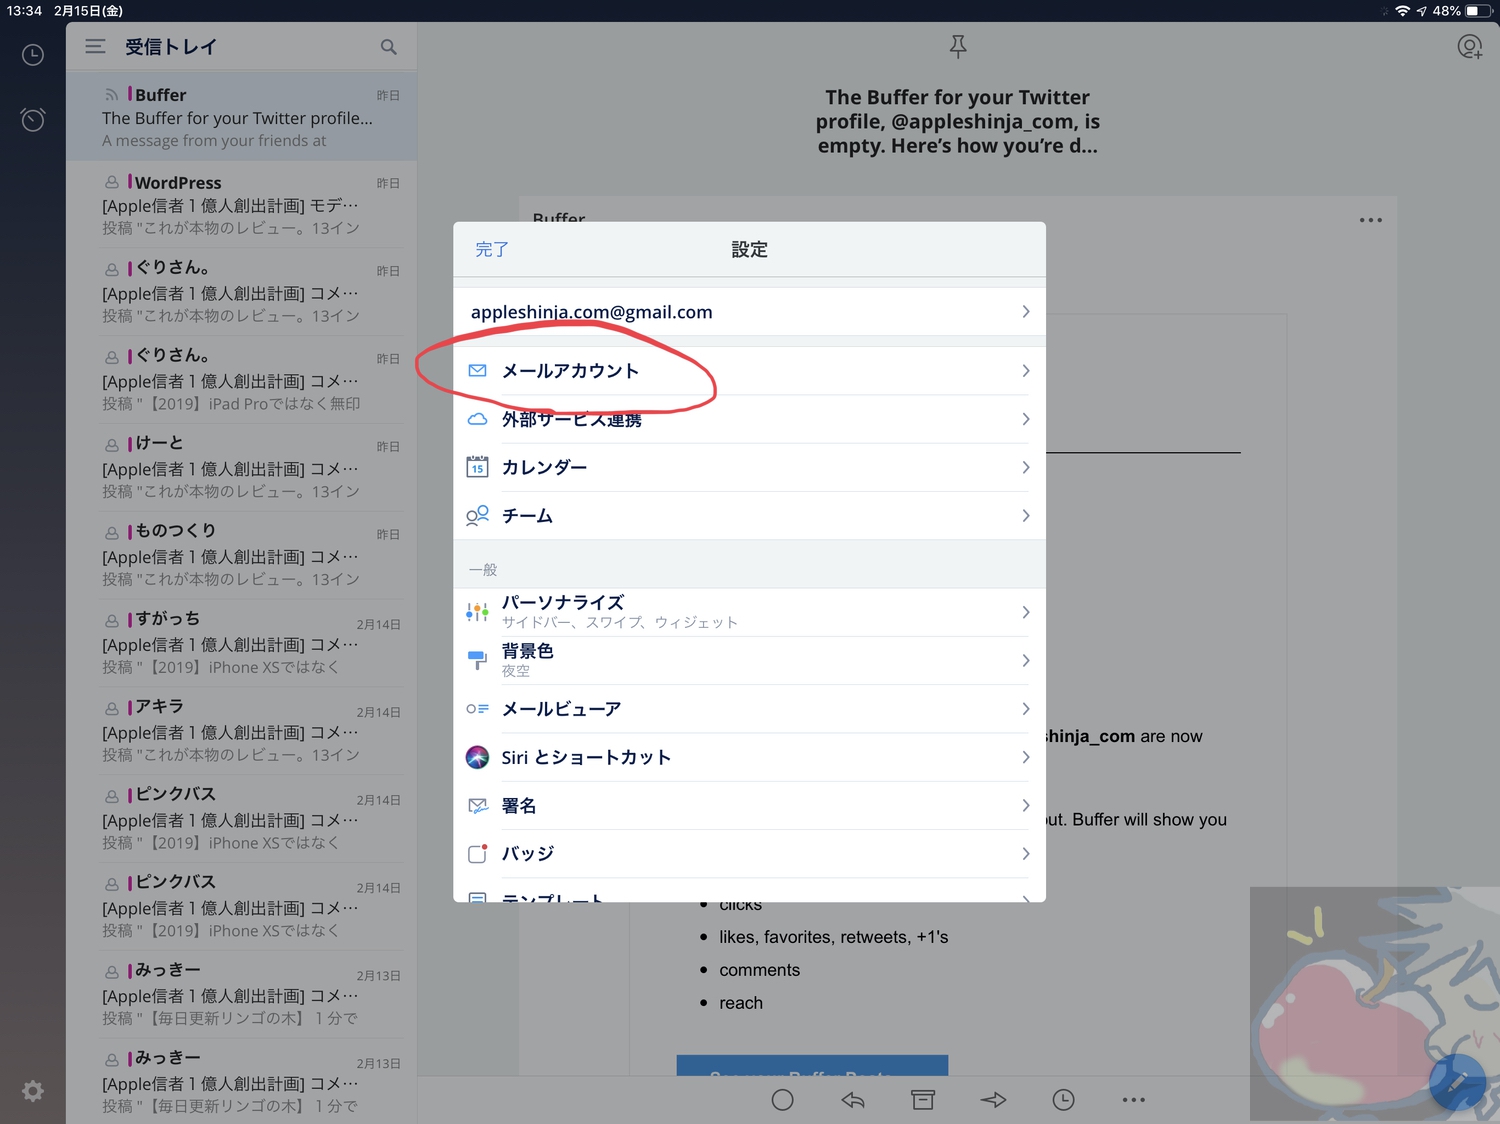The image size is (1500, 1124).
Task: Click the envelope icon beside メールアカウント
Action: pos(478,371)
